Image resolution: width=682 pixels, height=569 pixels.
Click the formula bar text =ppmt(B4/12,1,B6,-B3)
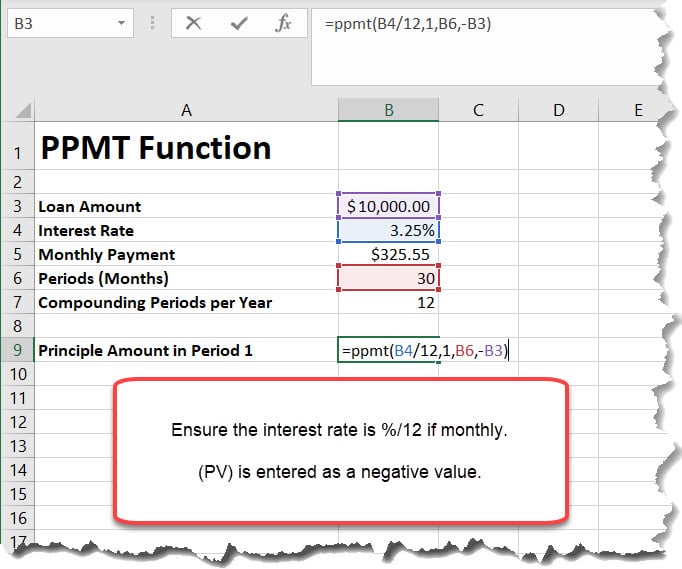click(x=408, y=23)
